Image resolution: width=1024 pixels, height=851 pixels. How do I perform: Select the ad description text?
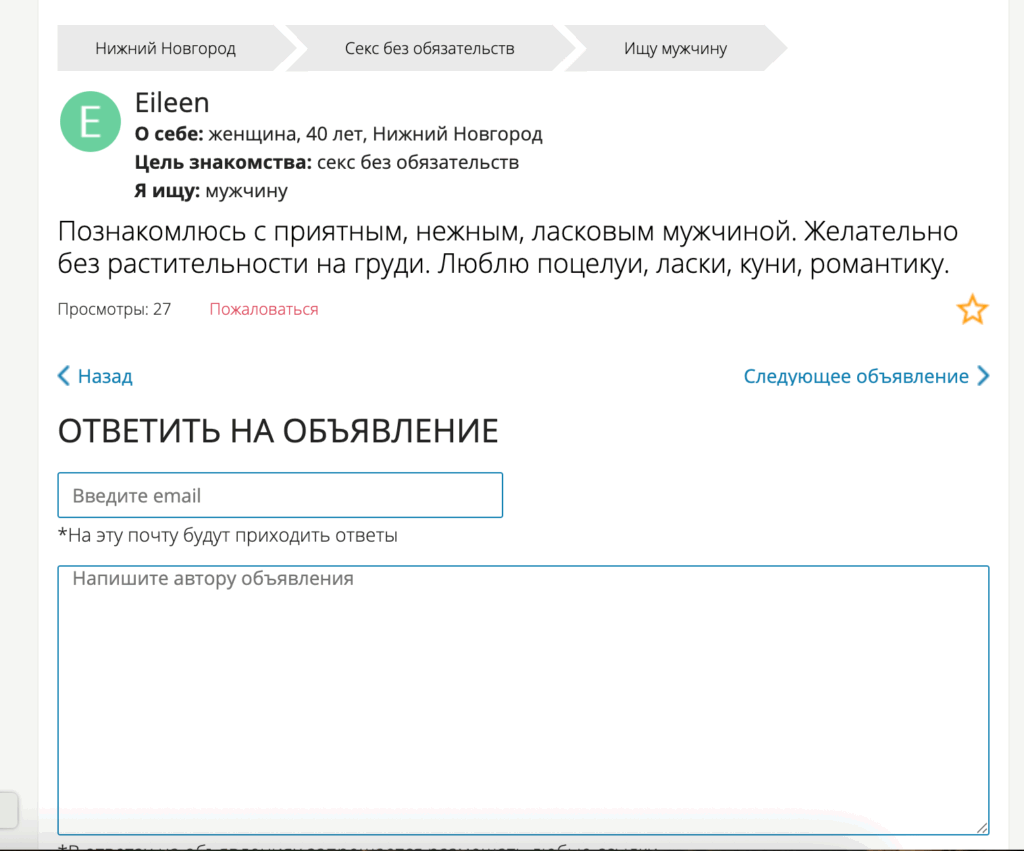pos(500,248)
